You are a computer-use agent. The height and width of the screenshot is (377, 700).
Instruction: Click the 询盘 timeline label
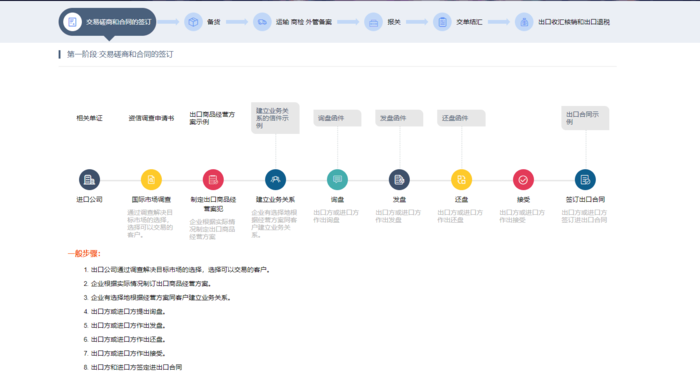[x=338, y=199]
